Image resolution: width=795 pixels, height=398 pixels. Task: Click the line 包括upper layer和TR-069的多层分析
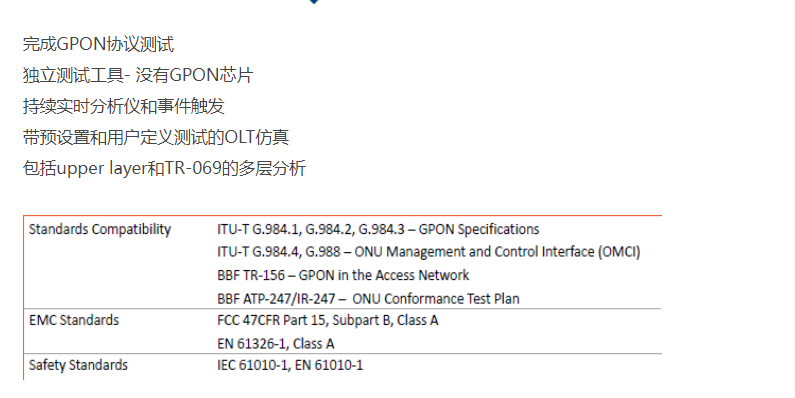click(164, 168)
